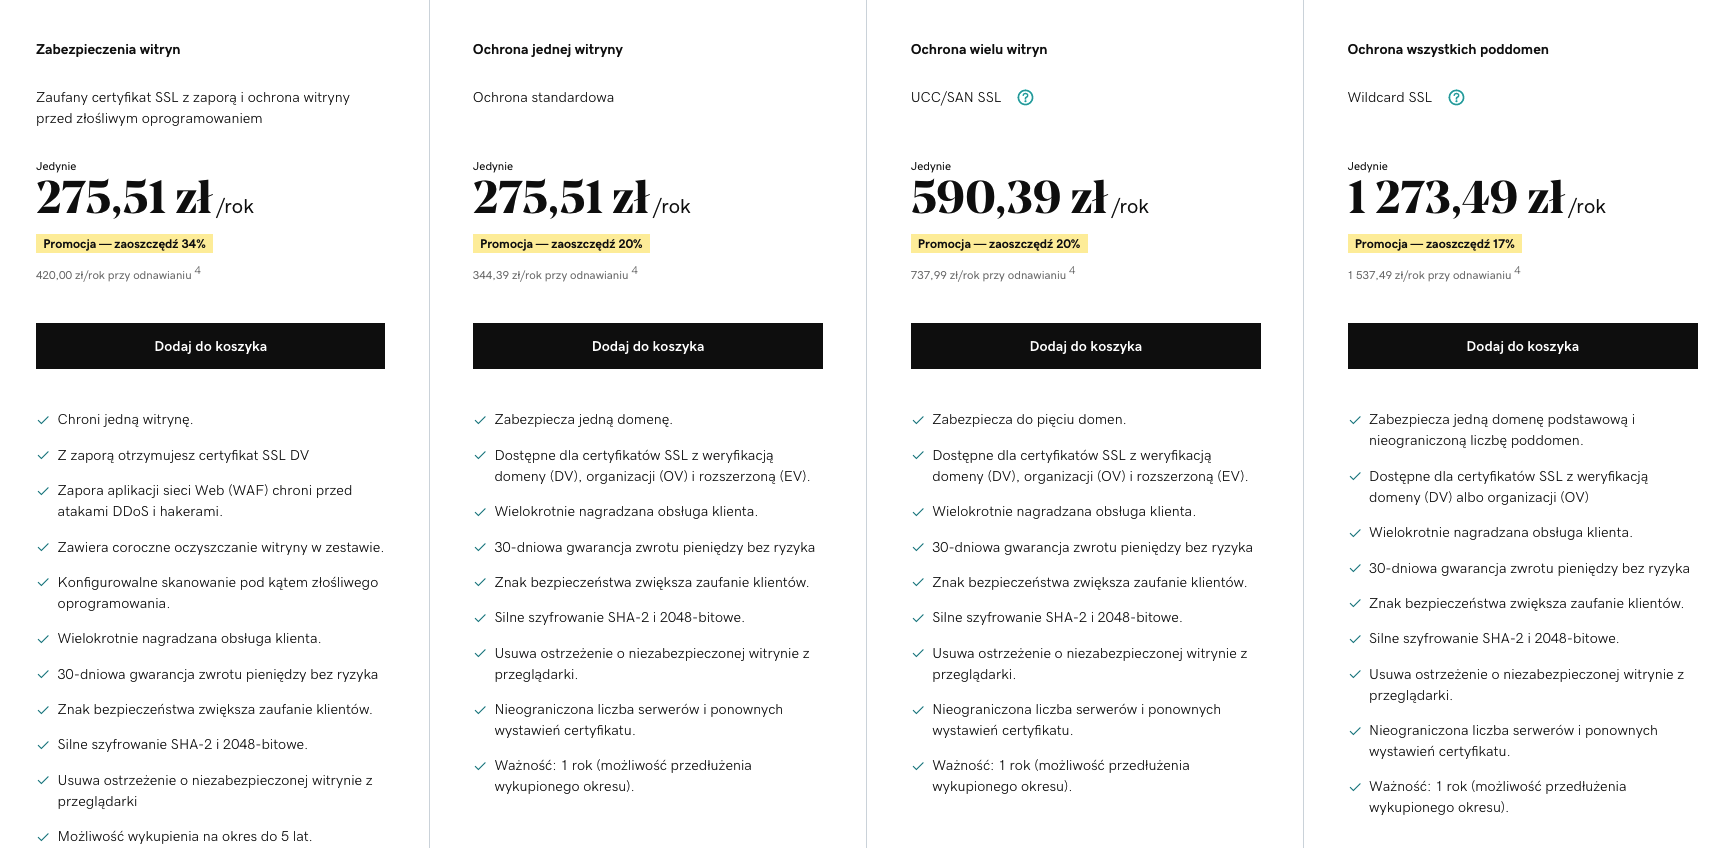Viewport: 1735px width, 848px height.
Task: Open the help icon next to Wildcard SSL
Action: tap(1456, 98)
